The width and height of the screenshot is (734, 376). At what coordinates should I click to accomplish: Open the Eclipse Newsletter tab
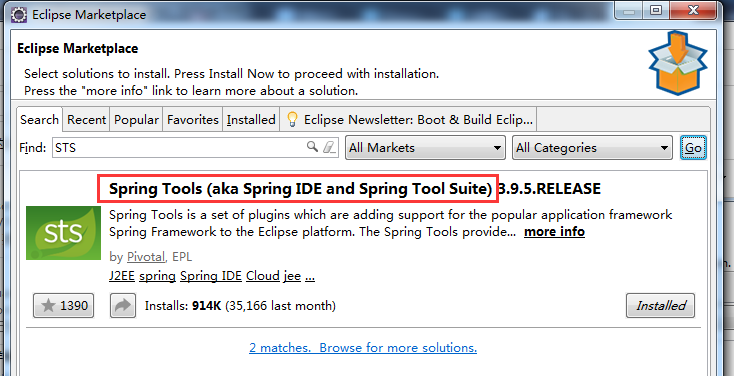tap(409, 120)
